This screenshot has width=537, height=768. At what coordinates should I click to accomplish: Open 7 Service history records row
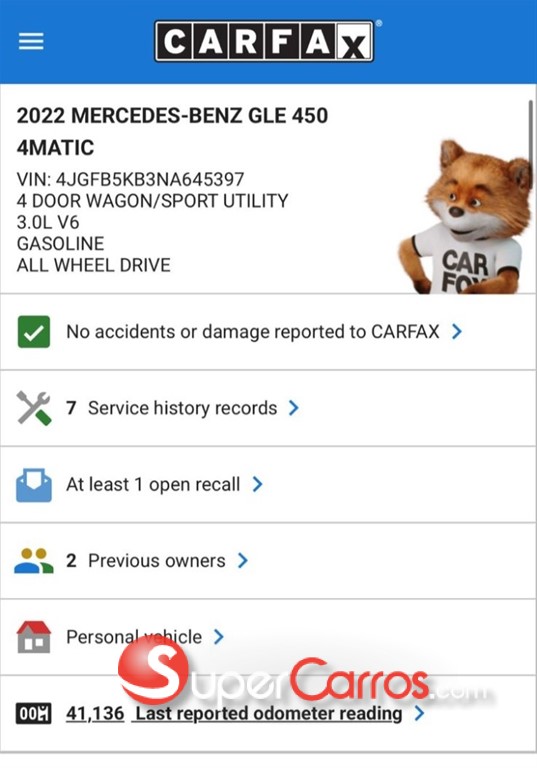[268, 408]
